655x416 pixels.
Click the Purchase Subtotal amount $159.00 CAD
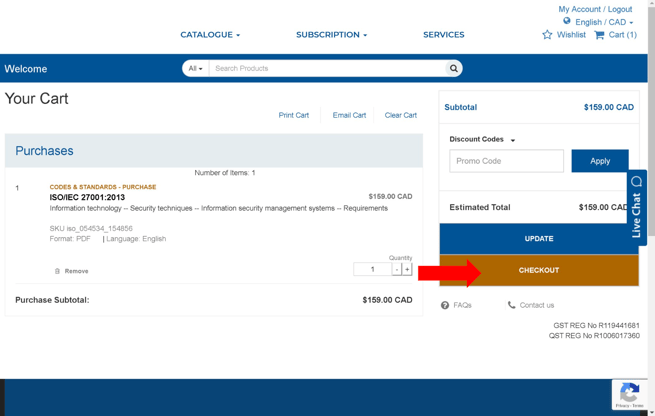387,300
